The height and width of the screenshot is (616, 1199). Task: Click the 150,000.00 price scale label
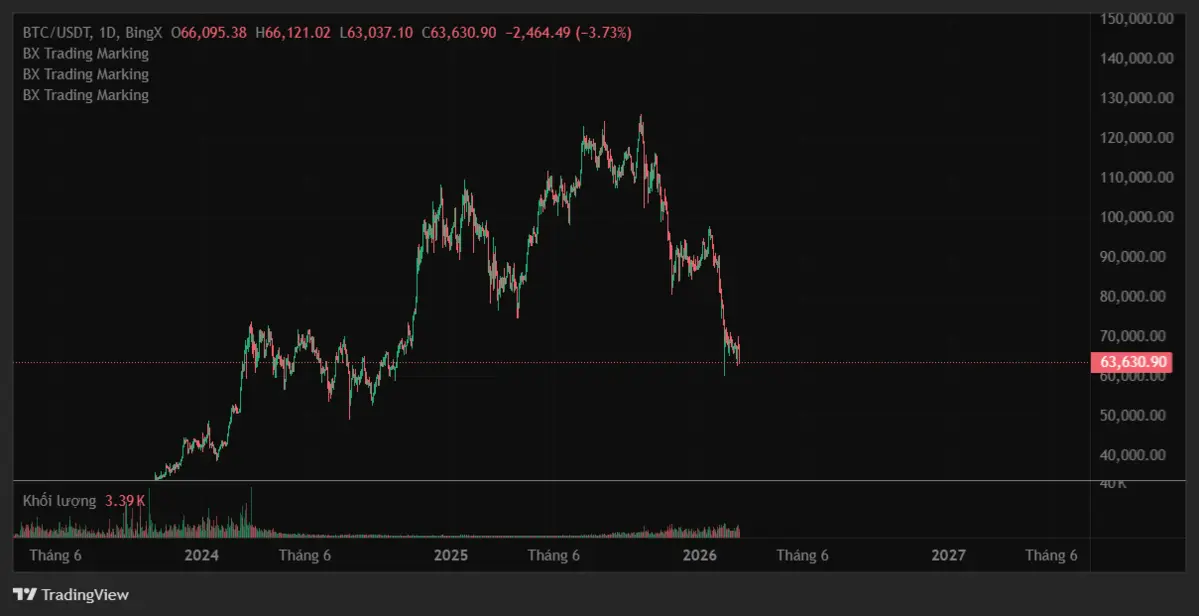(1135, 19)
